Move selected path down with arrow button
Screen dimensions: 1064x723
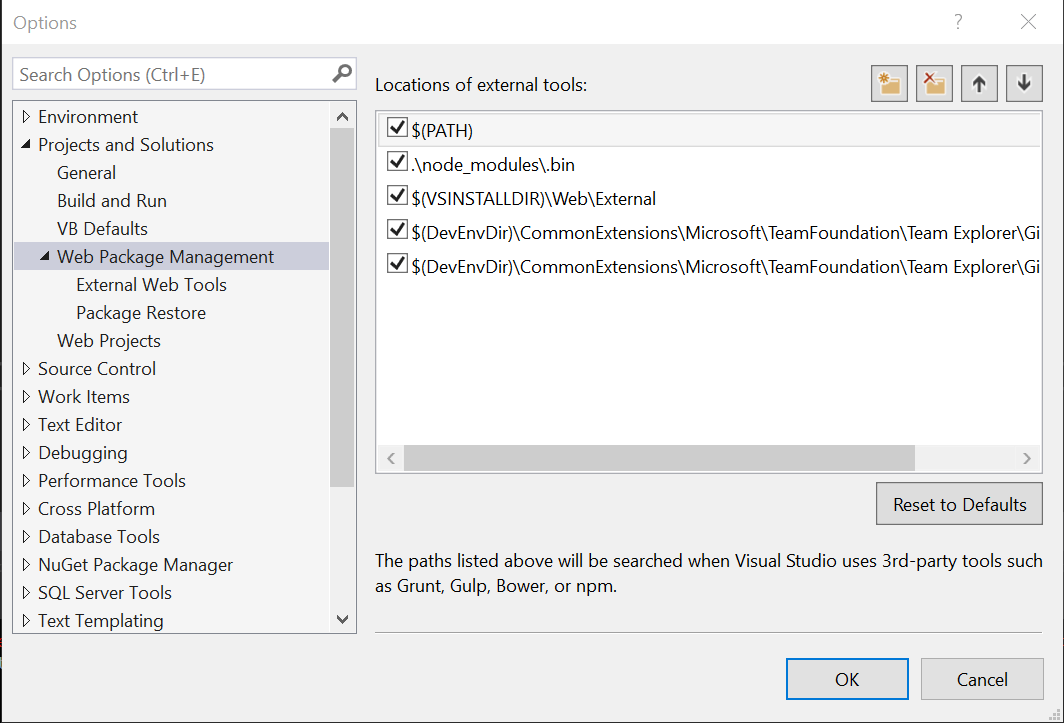point(1024,84)
